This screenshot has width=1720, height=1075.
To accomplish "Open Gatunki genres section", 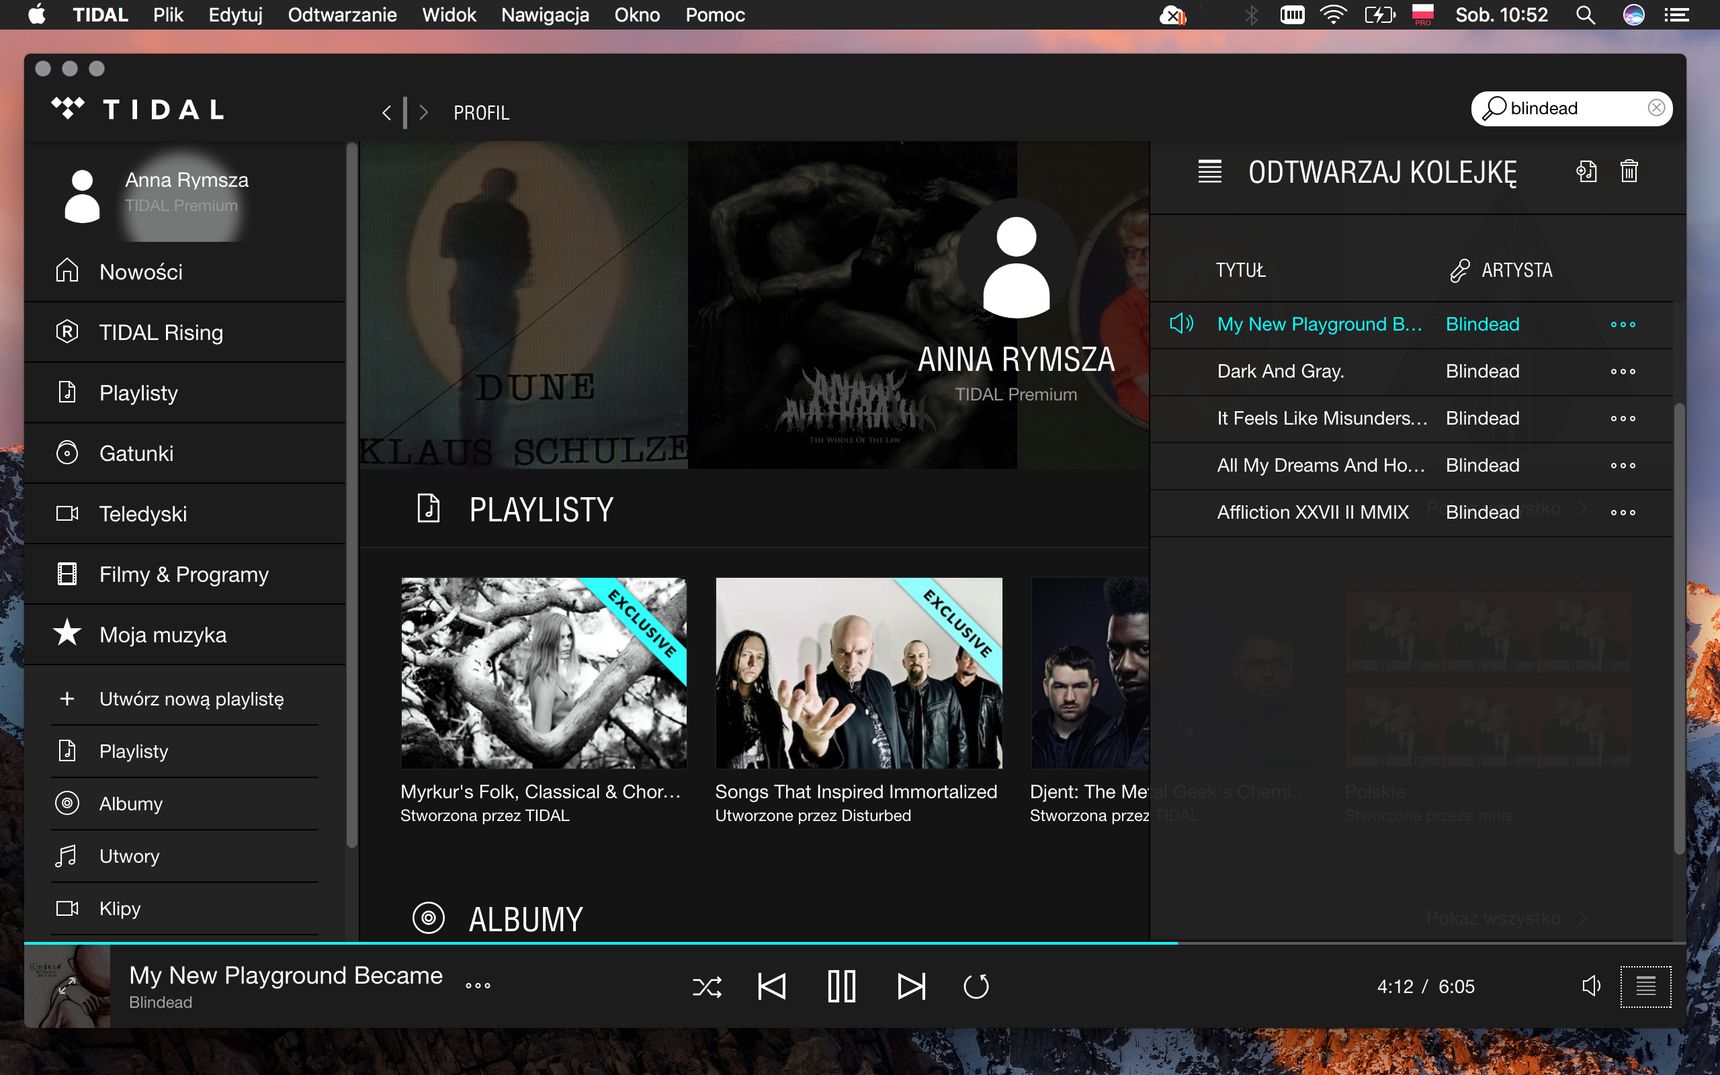I will point(185,453).
